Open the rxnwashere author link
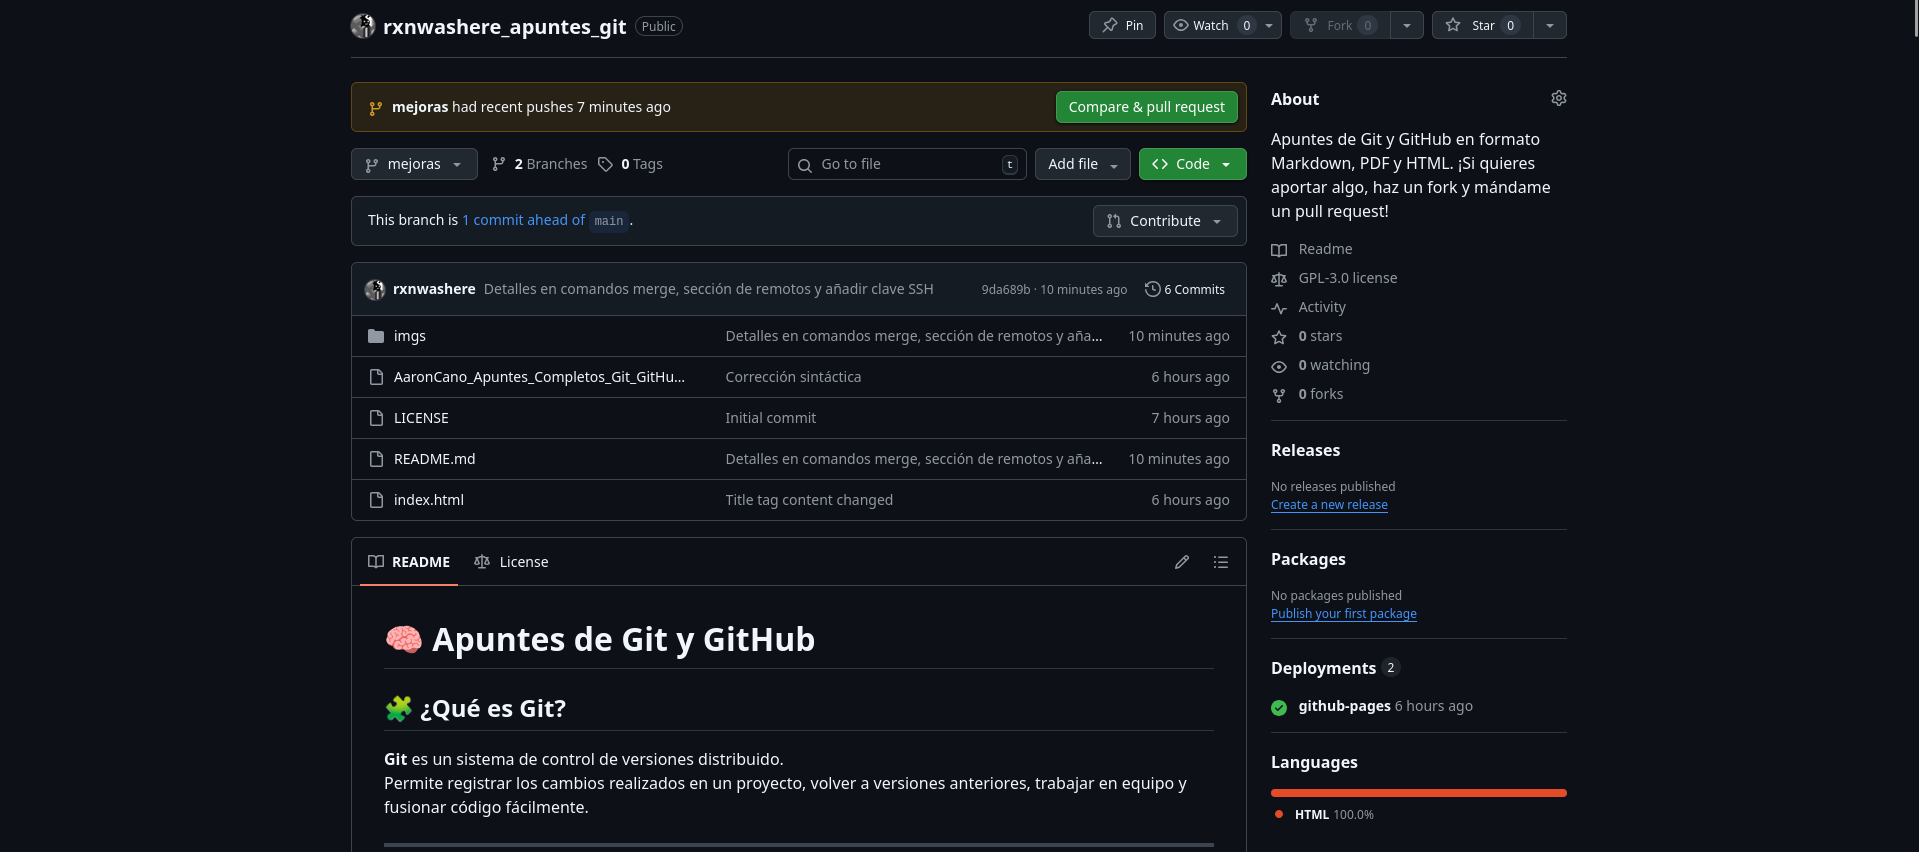 point(434,289)
